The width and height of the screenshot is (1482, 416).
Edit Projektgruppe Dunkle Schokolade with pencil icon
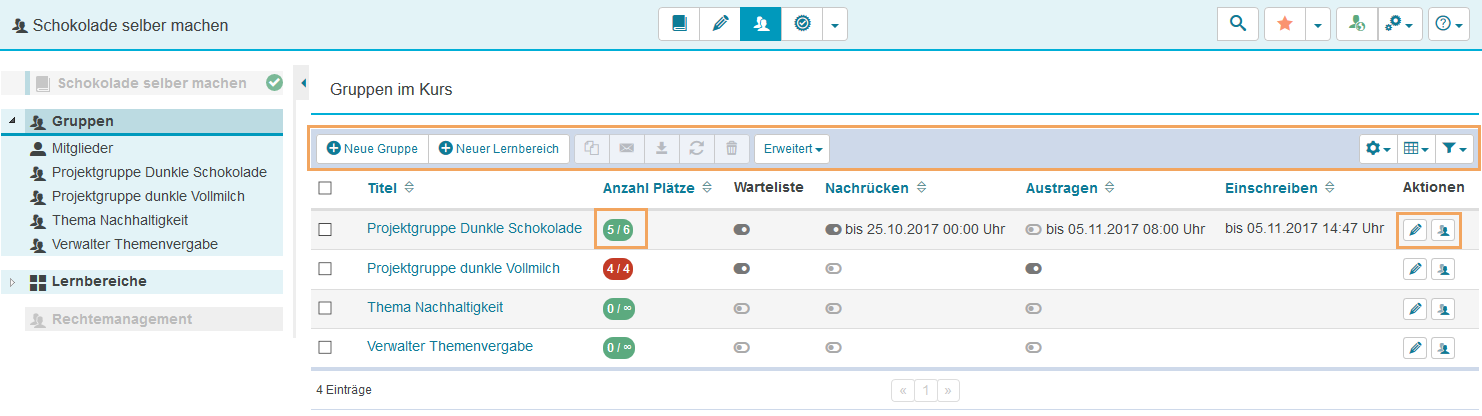coord(1415,230)
